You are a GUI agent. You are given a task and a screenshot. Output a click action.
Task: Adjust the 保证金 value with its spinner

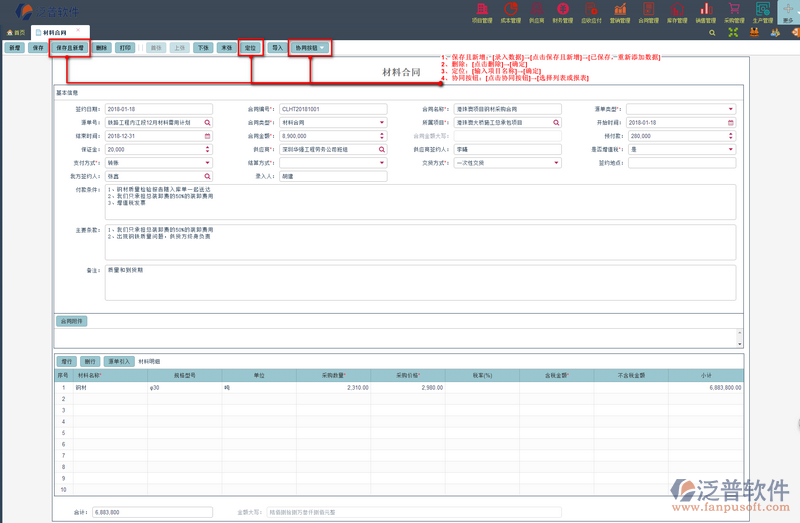click(x=208, y=149)
